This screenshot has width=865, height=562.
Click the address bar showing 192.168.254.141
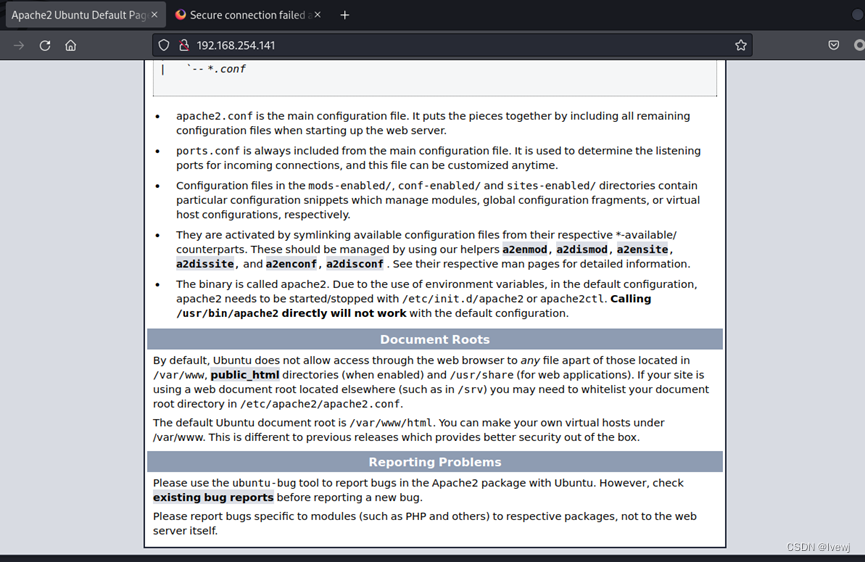452,45
